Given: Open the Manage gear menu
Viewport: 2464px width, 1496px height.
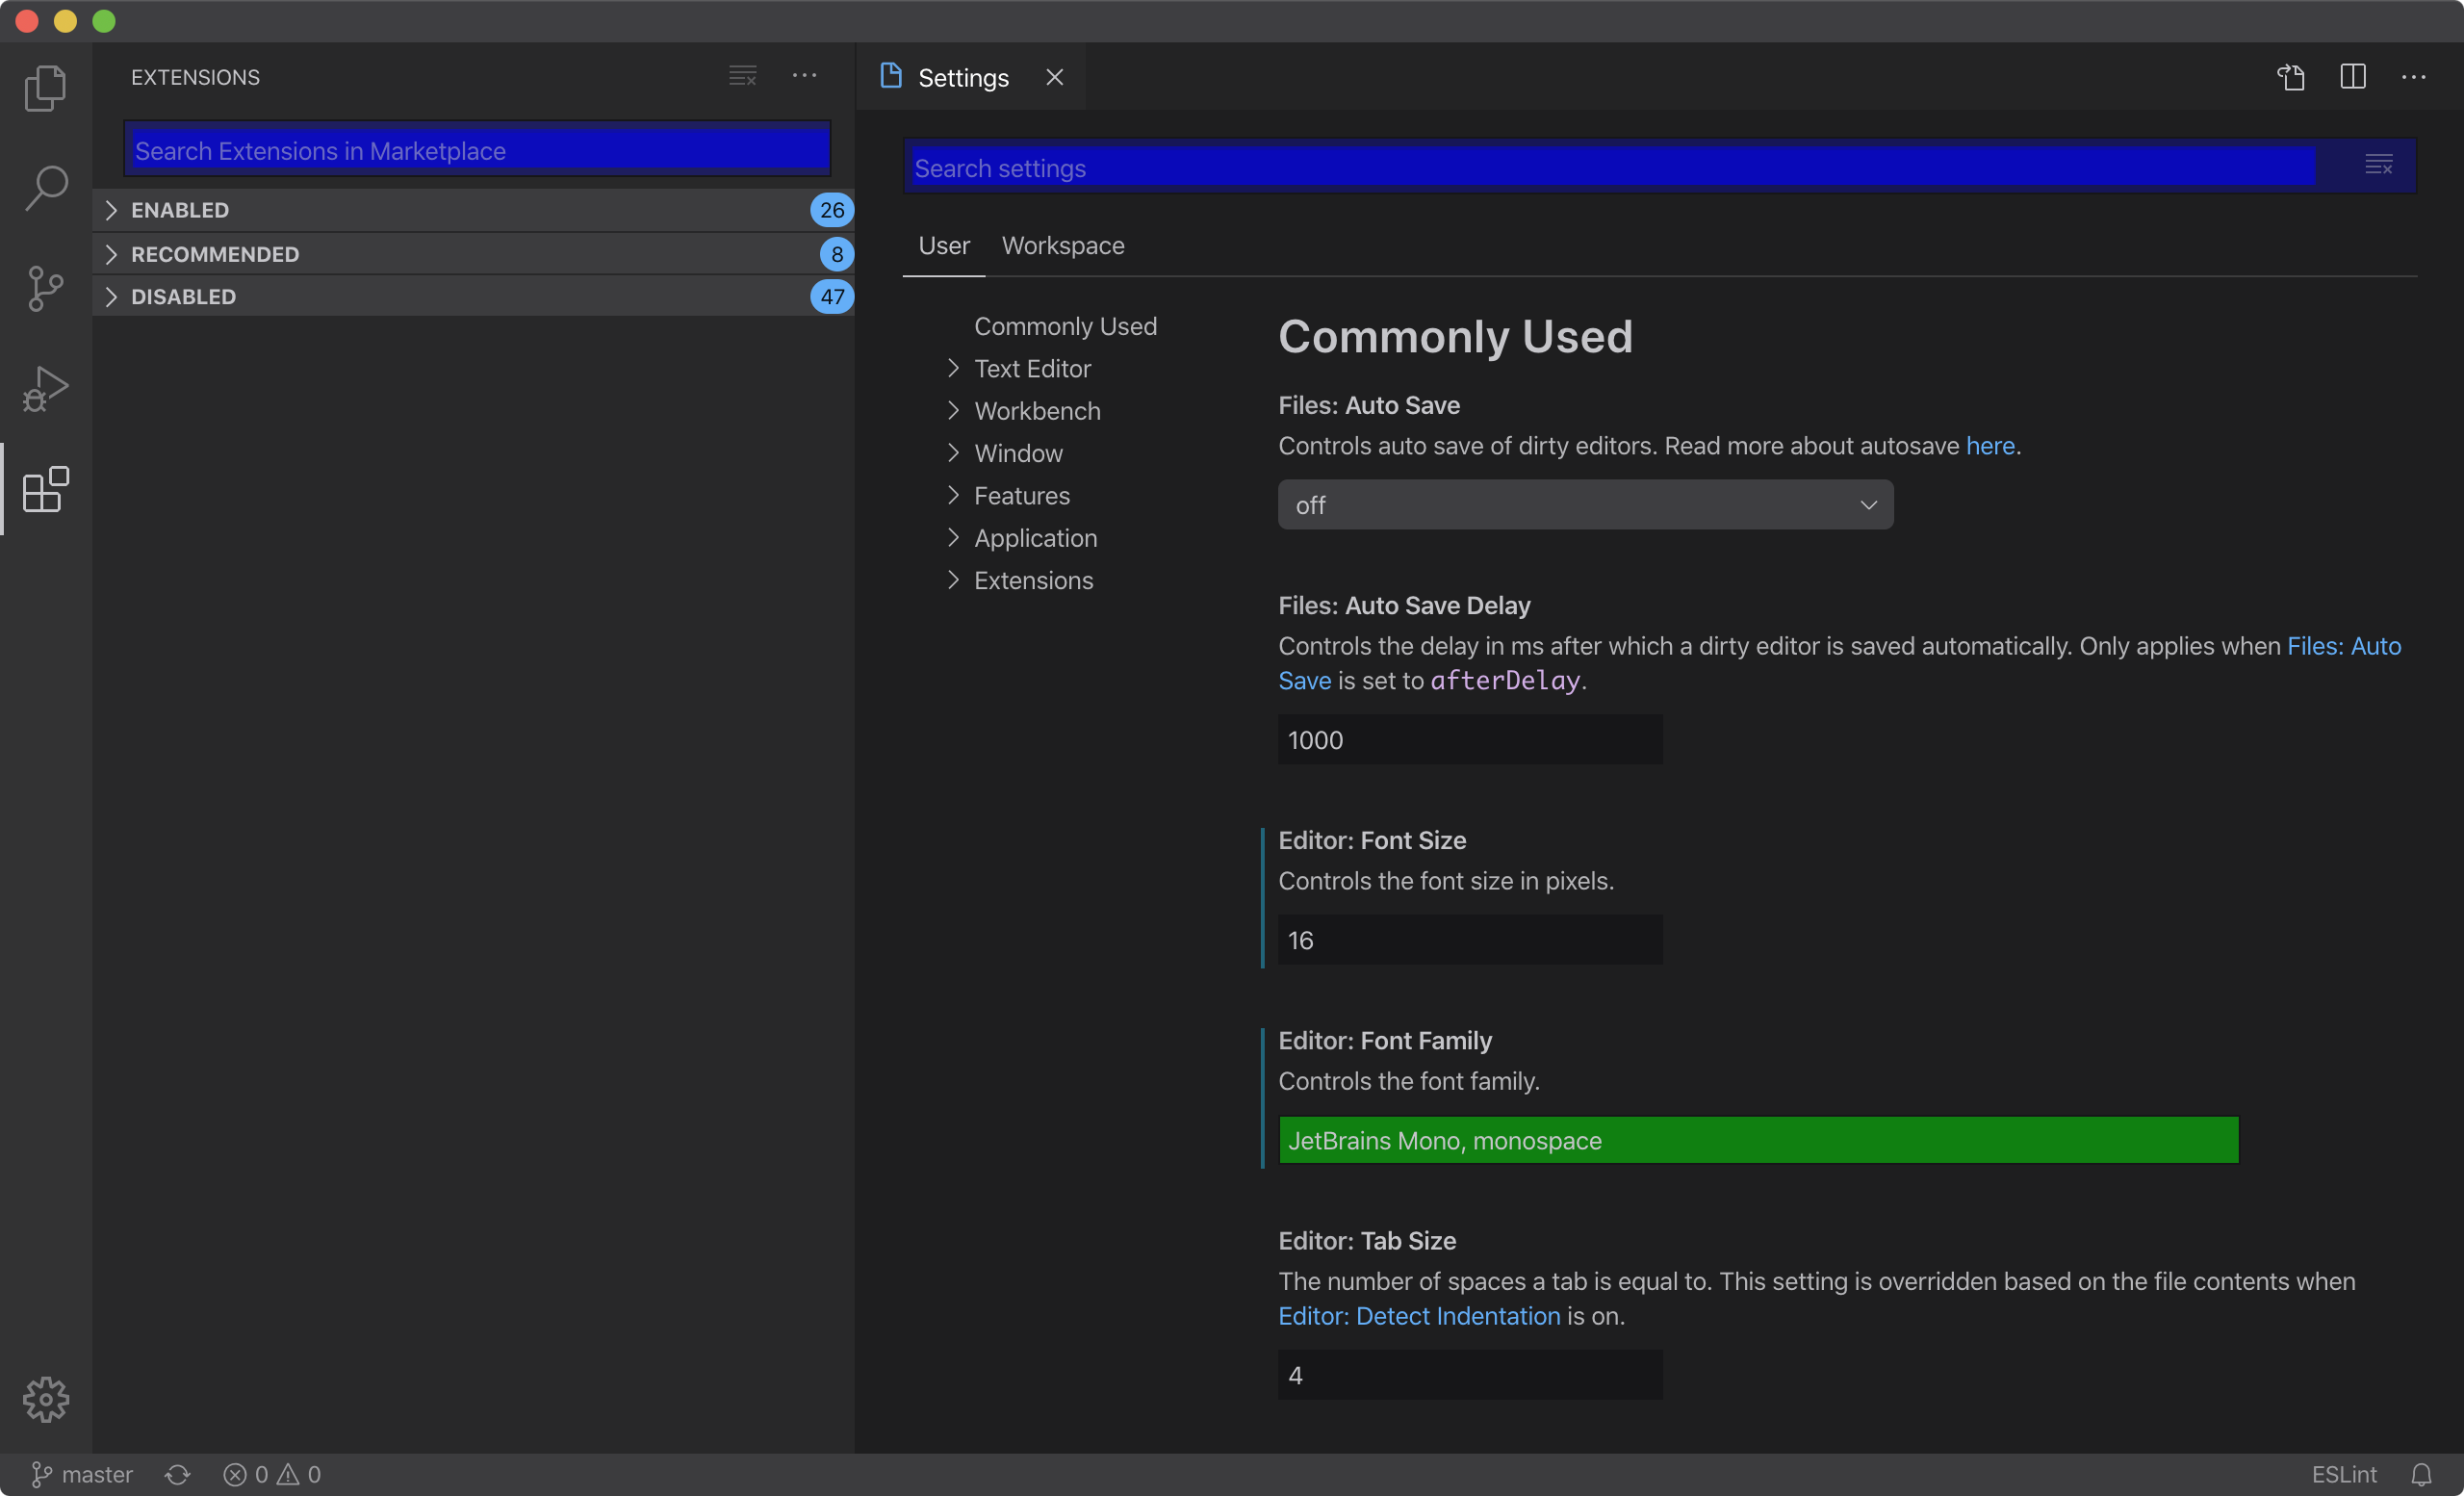Looking at the screenshot, I should [45, 1400].
